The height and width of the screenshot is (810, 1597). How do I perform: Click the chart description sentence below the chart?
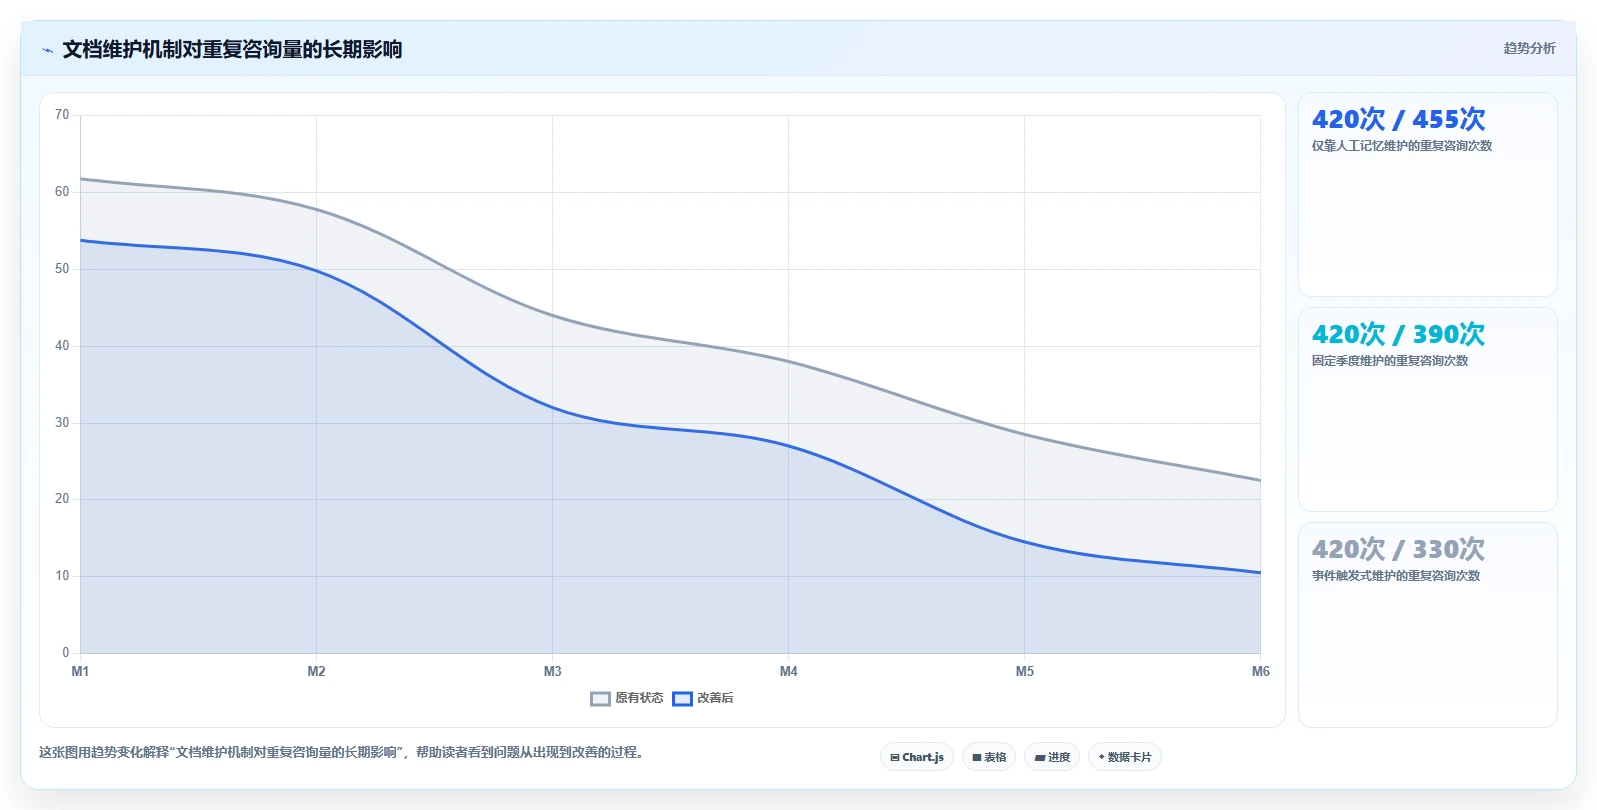(342, 752)
